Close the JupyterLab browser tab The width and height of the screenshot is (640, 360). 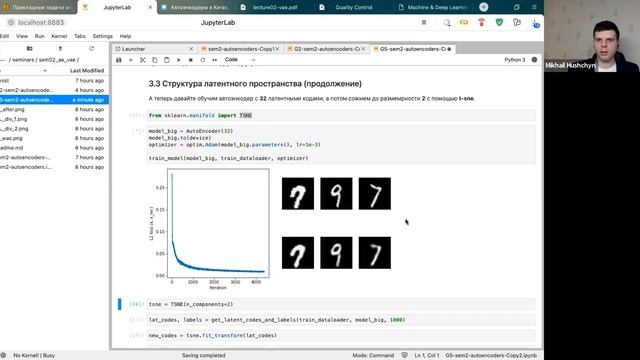pyautogui.click(x=150, y=7)
